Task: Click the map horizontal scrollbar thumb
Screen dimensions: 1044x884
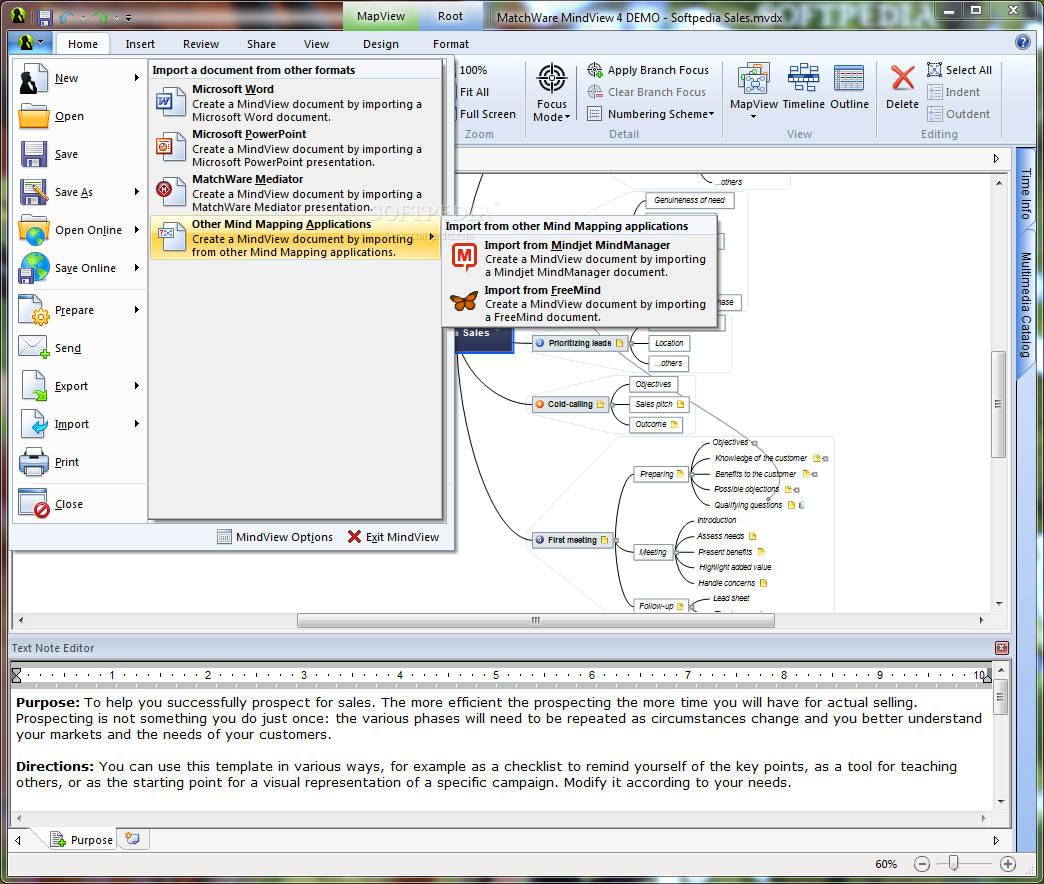Action: tap(535, 620)
